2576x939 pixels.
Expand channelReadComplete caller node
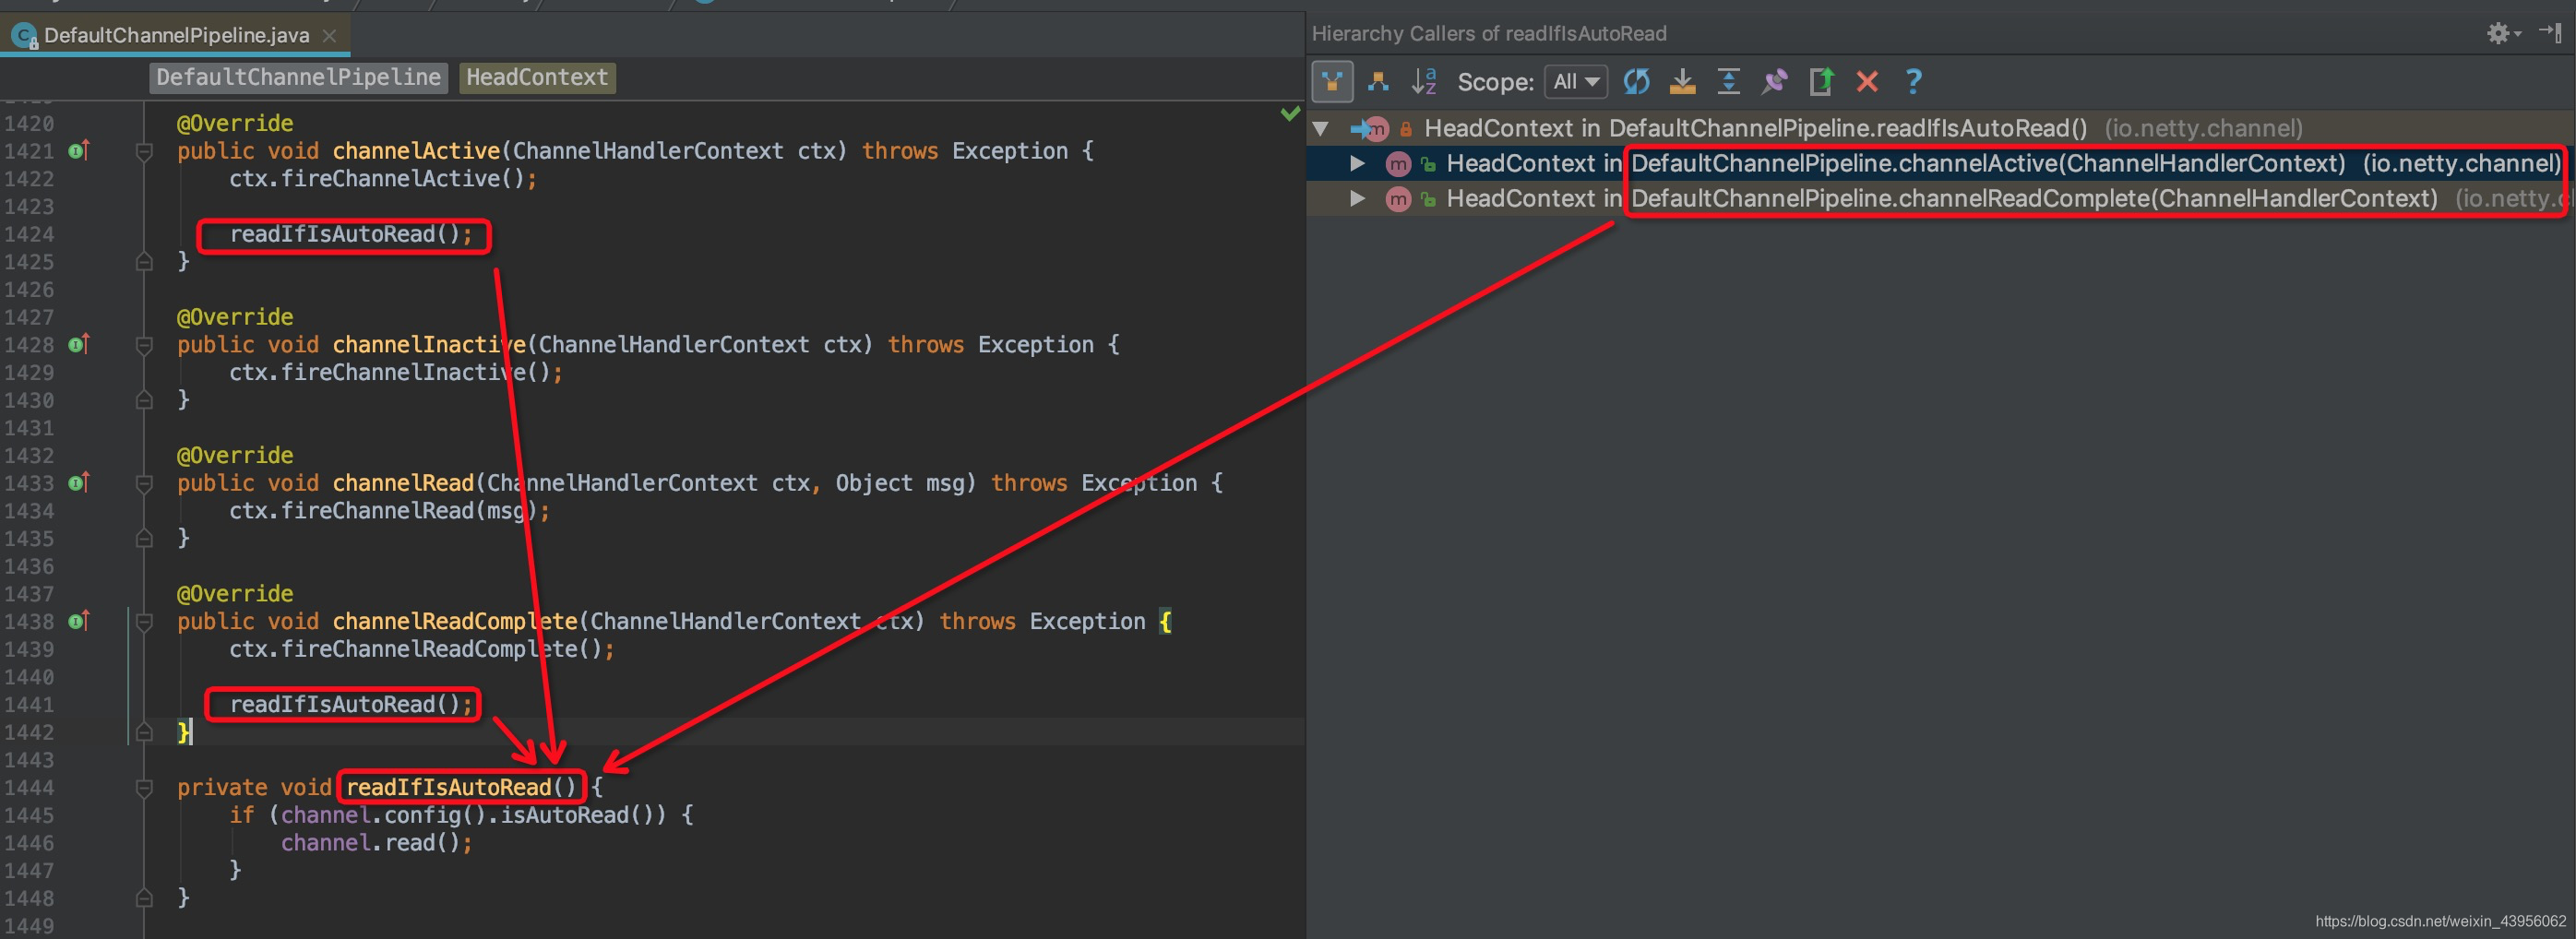[1357, 198]
